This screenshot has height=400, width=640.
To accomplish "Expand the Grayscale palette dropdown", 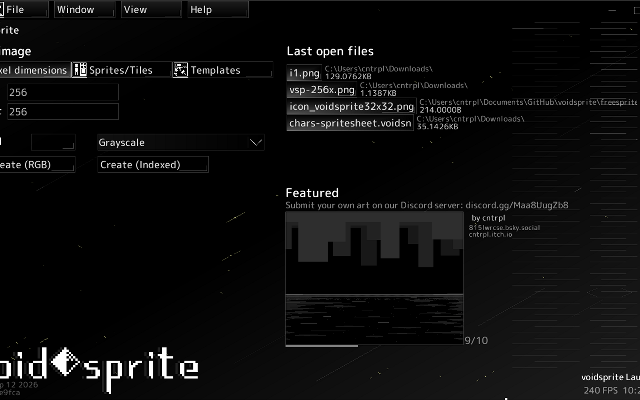I will click(180, 142).
